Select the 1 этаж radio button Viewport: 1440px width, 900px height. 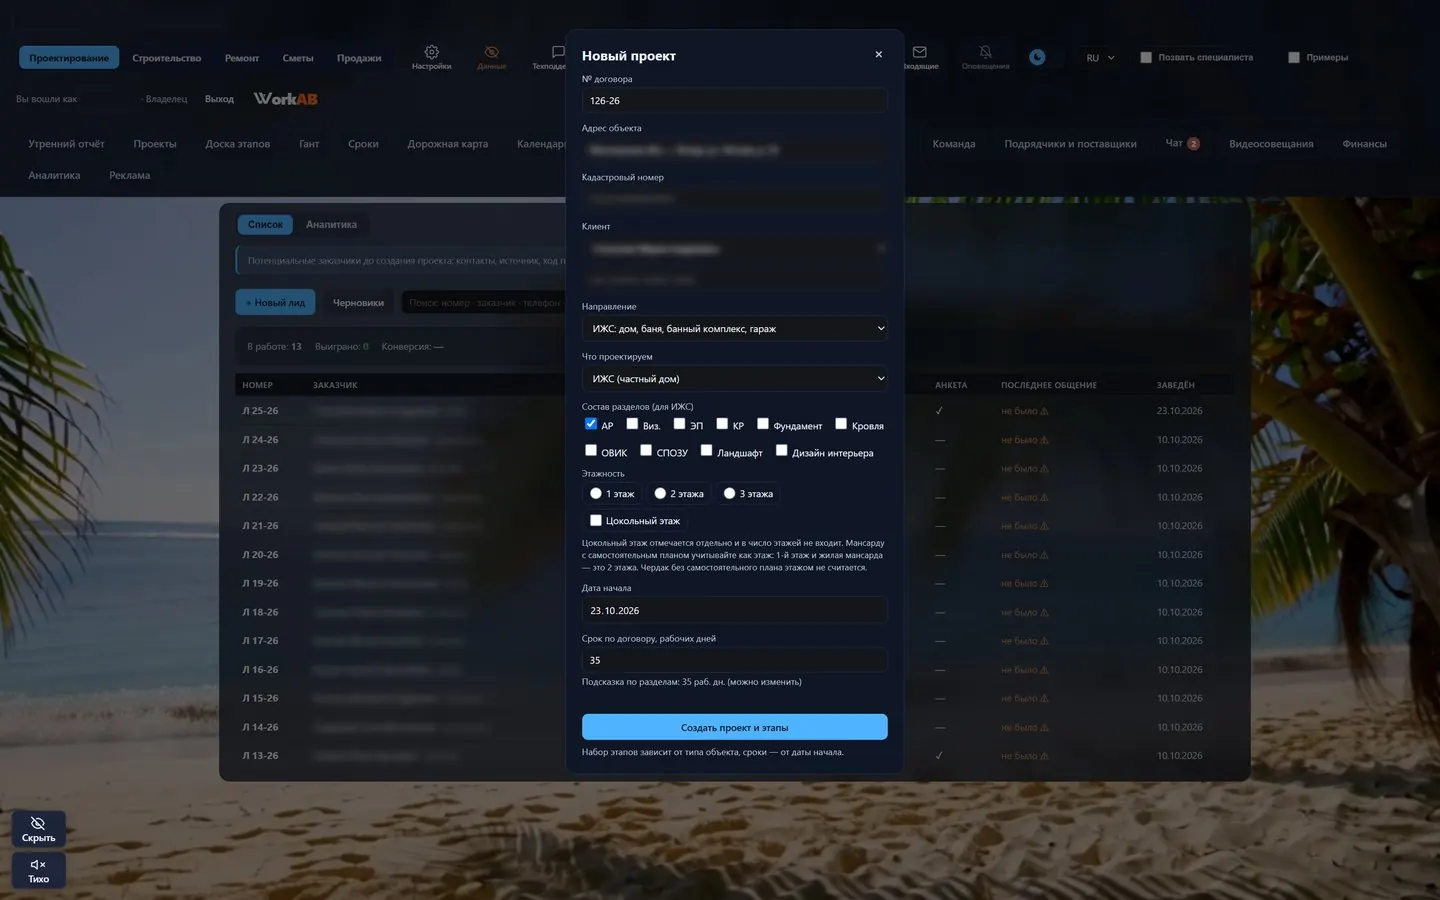596,494
